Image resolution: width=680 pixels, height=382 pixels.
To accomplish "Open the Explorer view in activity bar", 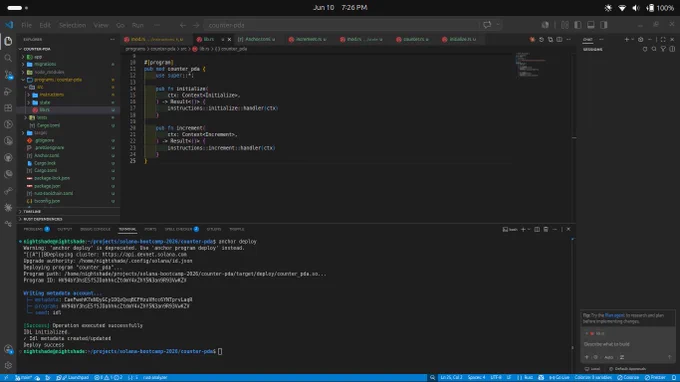I will tap(8, 41).
